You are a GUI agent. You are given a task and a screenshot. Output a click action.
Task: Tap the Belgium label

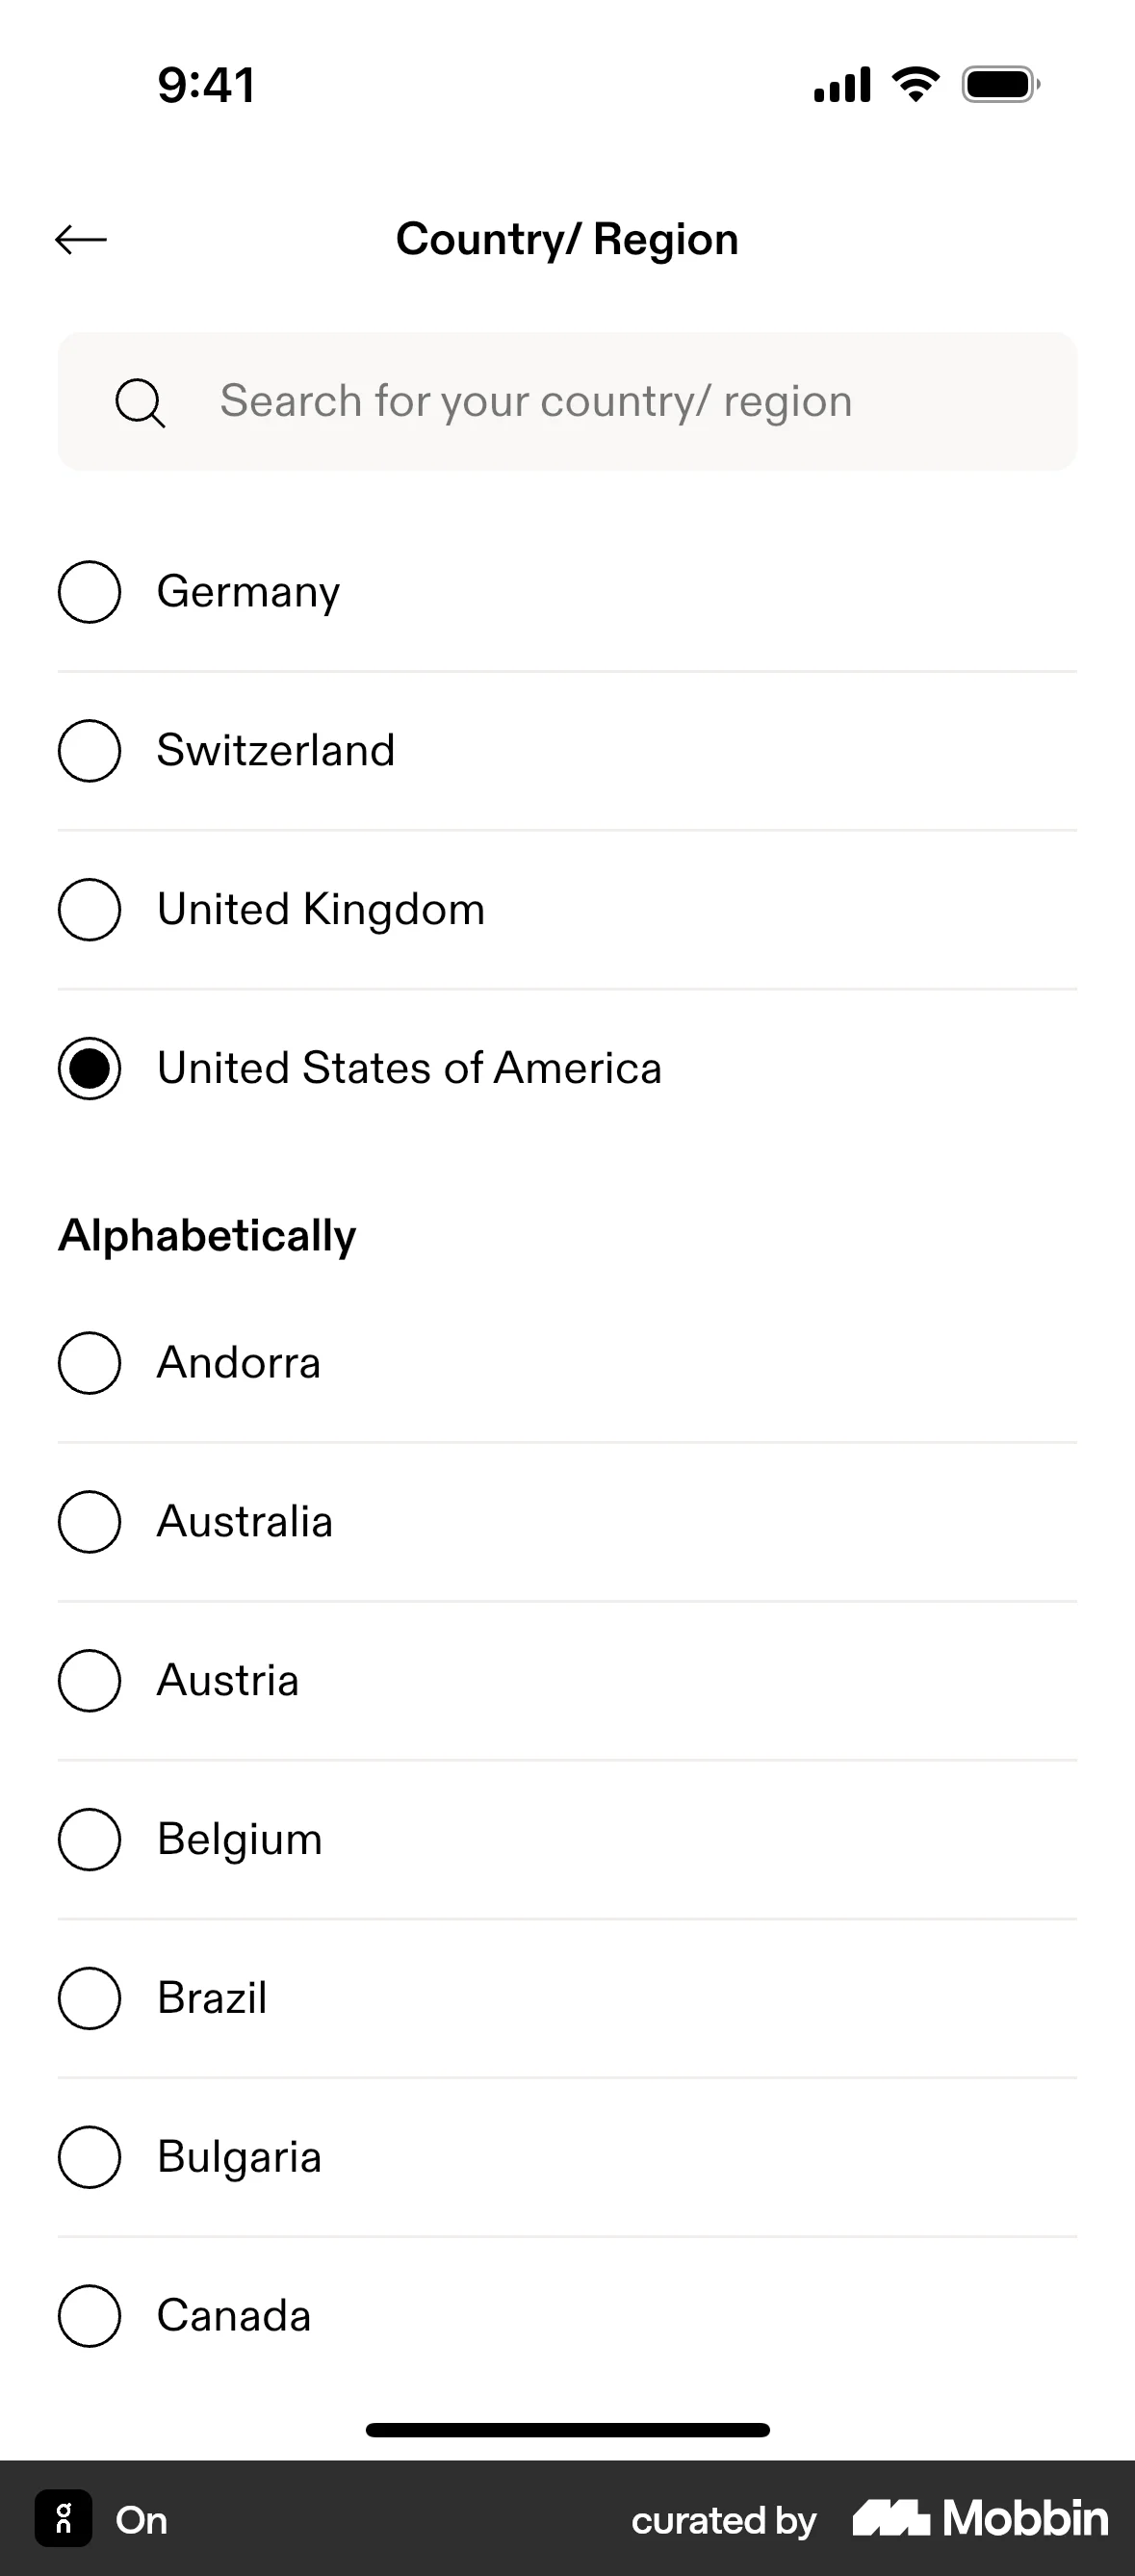pos(240,1840)
